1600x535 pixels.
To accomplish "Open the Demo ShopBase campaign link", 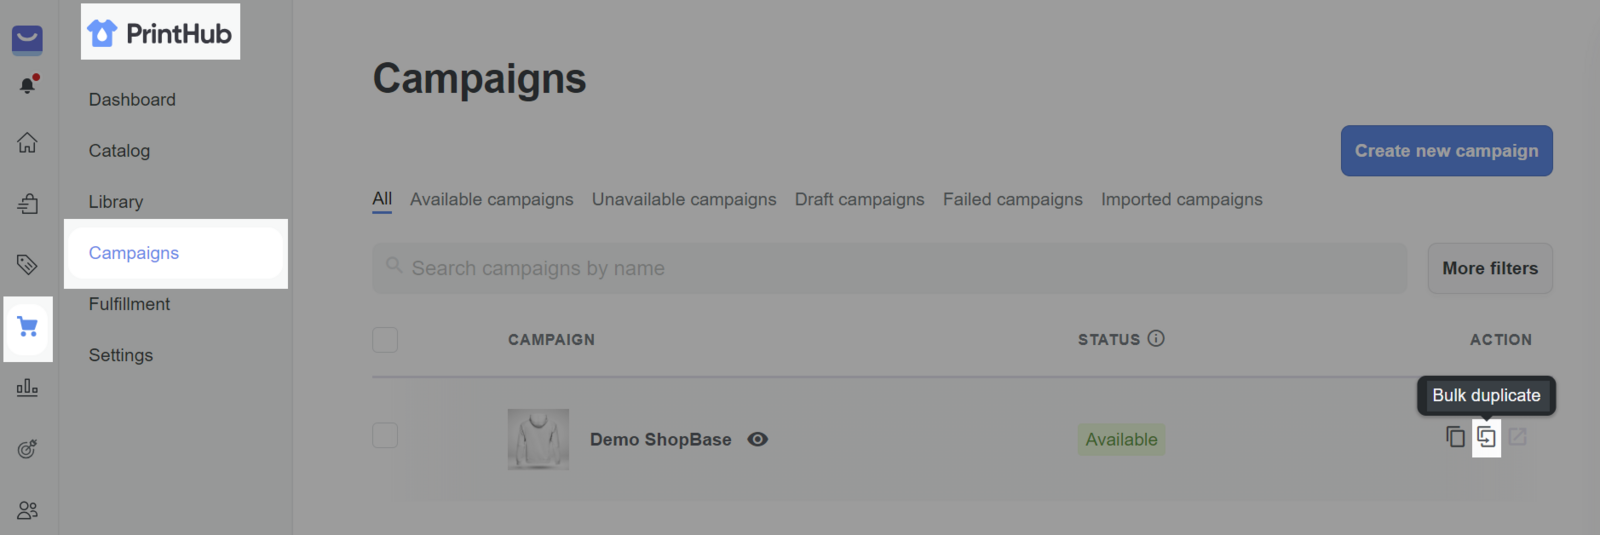I will pos(660,439).
